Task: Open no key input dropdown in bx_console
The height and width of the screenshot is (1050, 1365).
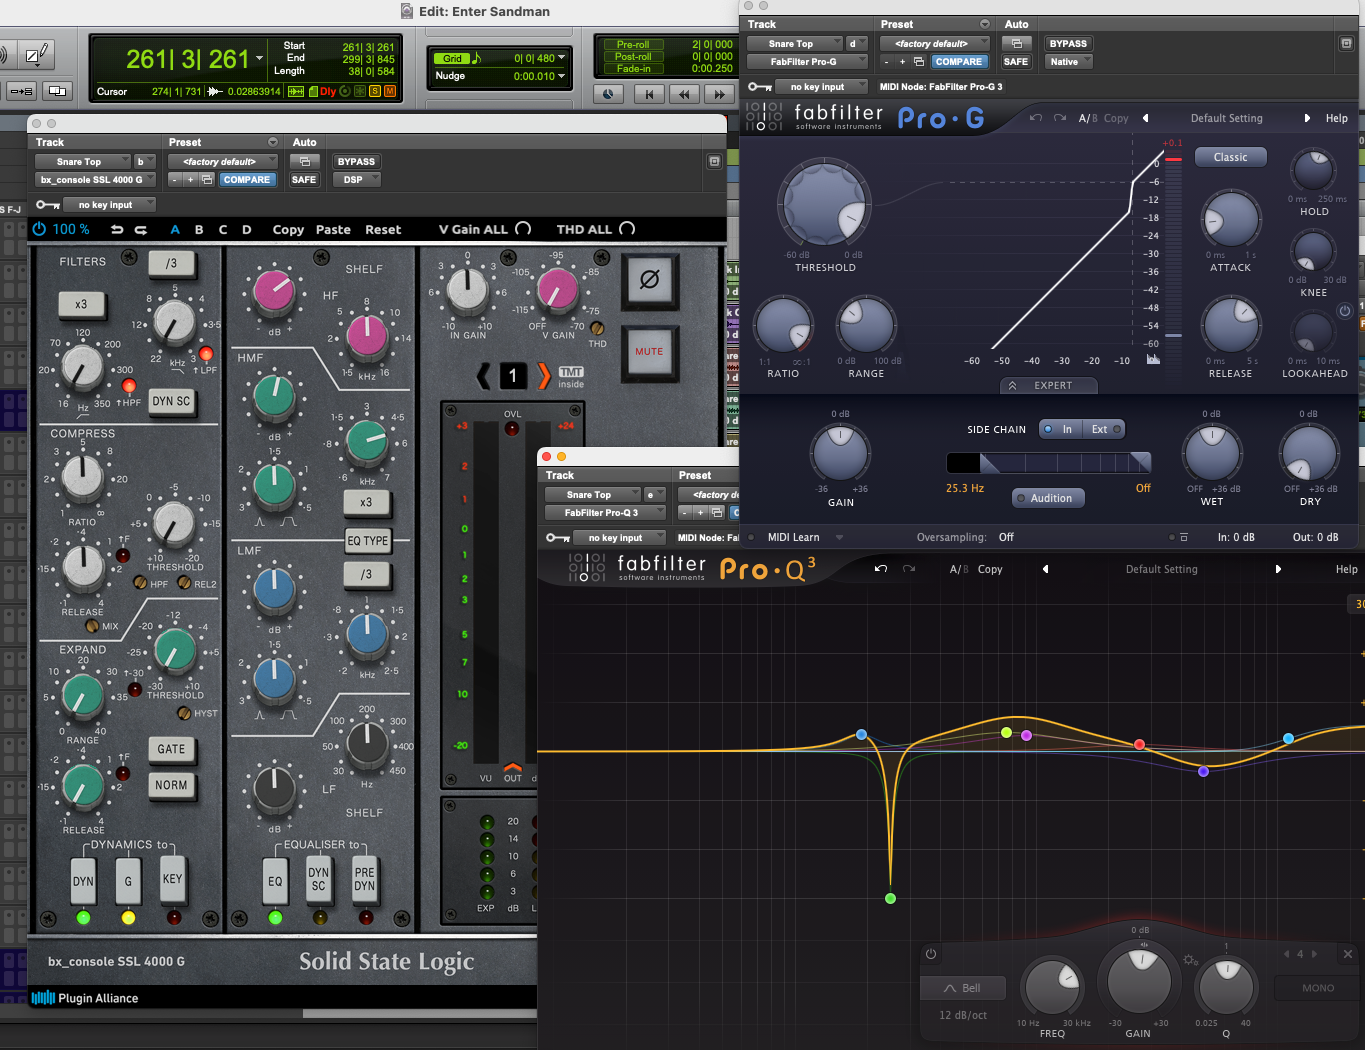Action: click(x=111, y=205)
